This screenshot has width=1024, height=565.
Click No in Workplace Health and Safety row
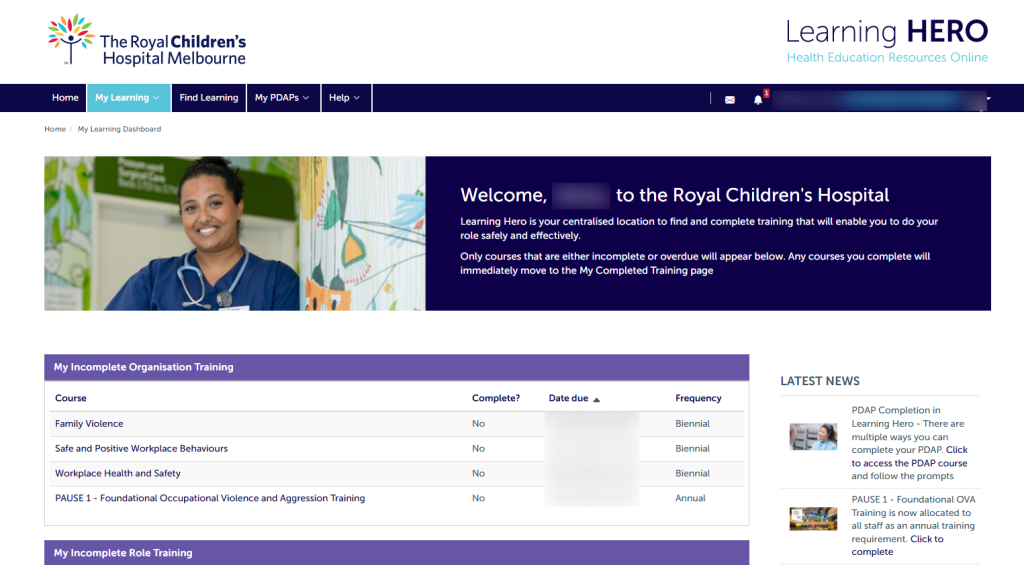coord(478,474)
